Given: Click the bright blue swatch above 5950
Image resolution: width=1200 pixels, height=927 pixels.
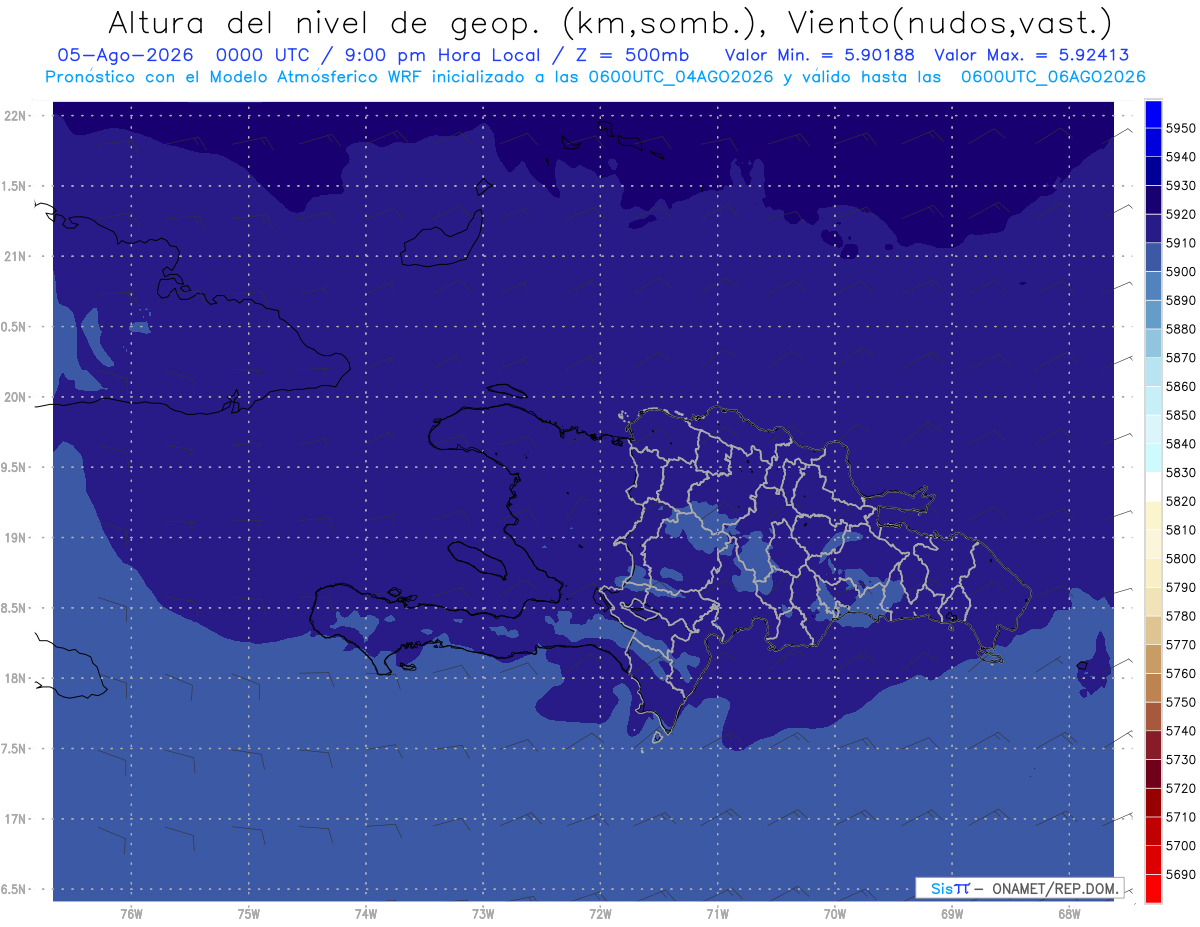Looking at the screenshot, I should (1153, 114).
